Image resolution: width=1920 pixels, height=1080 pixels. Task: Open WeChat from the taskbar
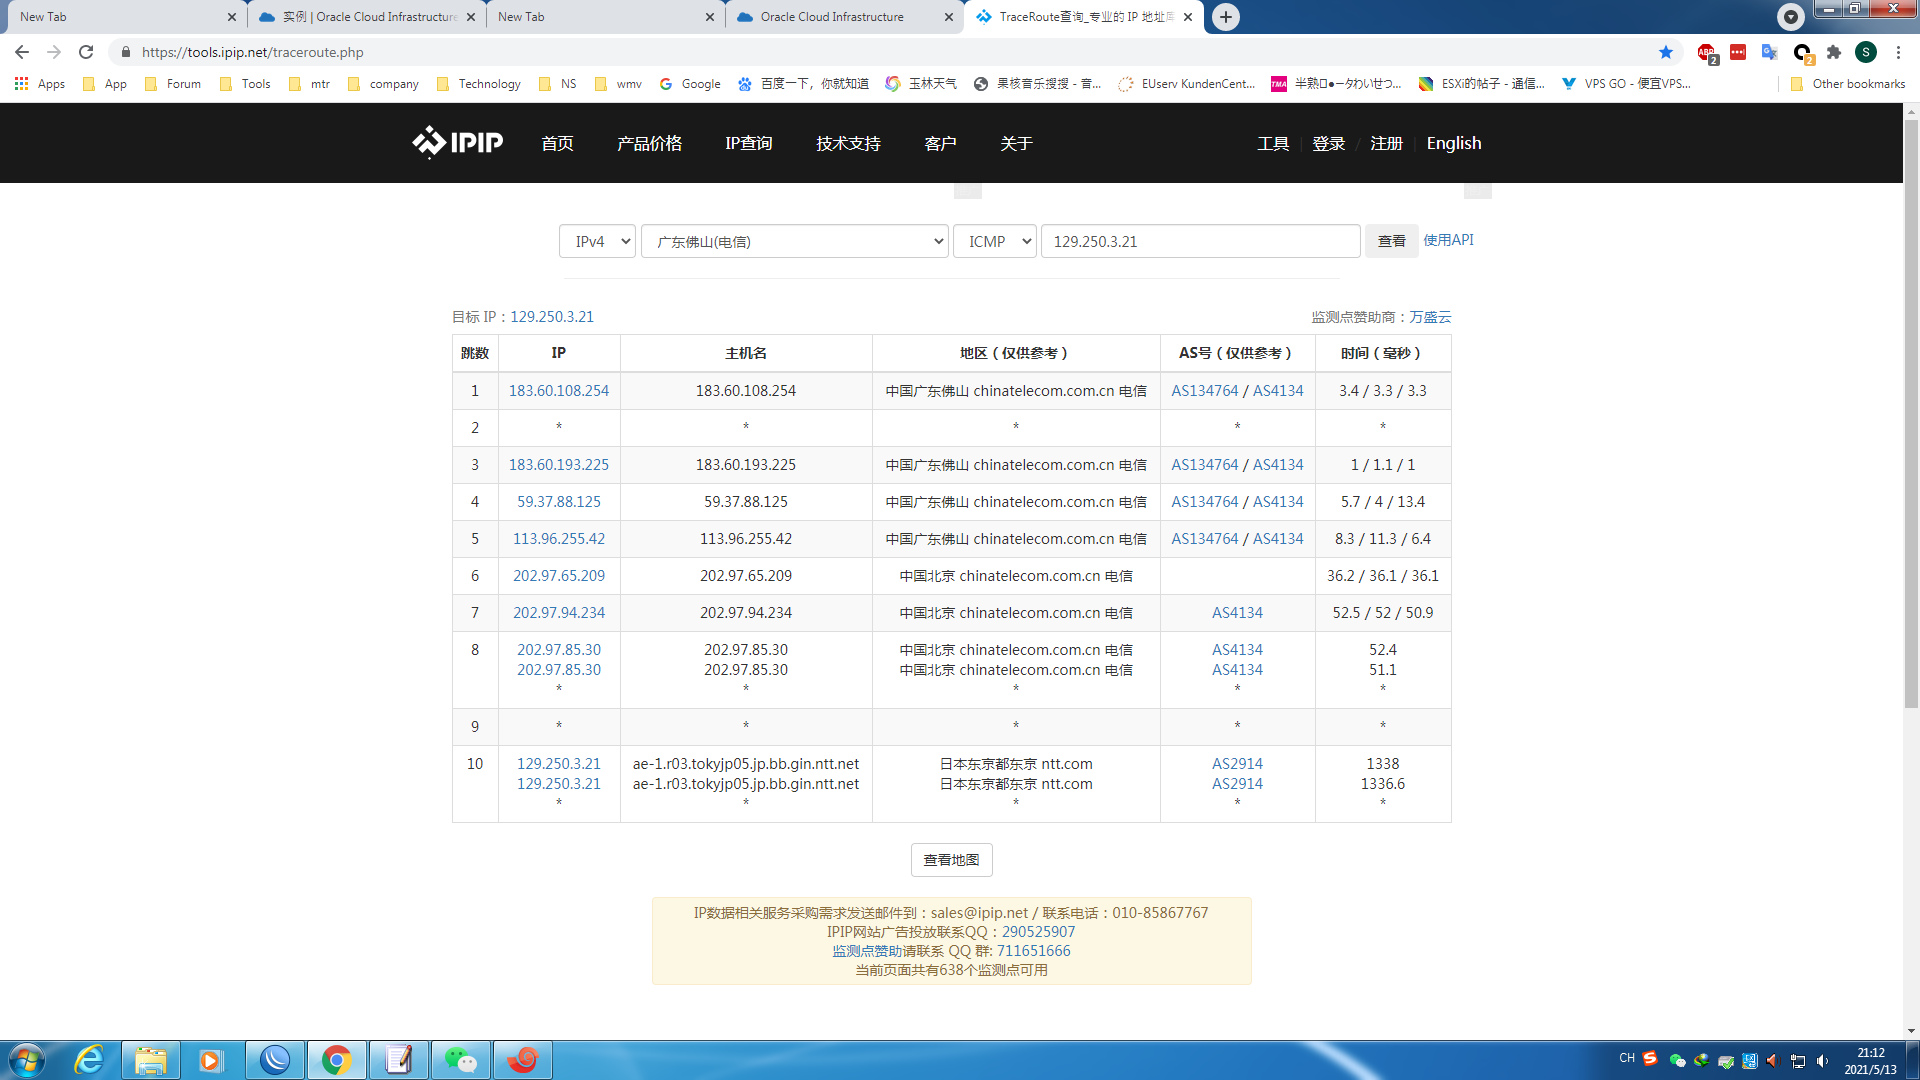(x=460, y=1060)
